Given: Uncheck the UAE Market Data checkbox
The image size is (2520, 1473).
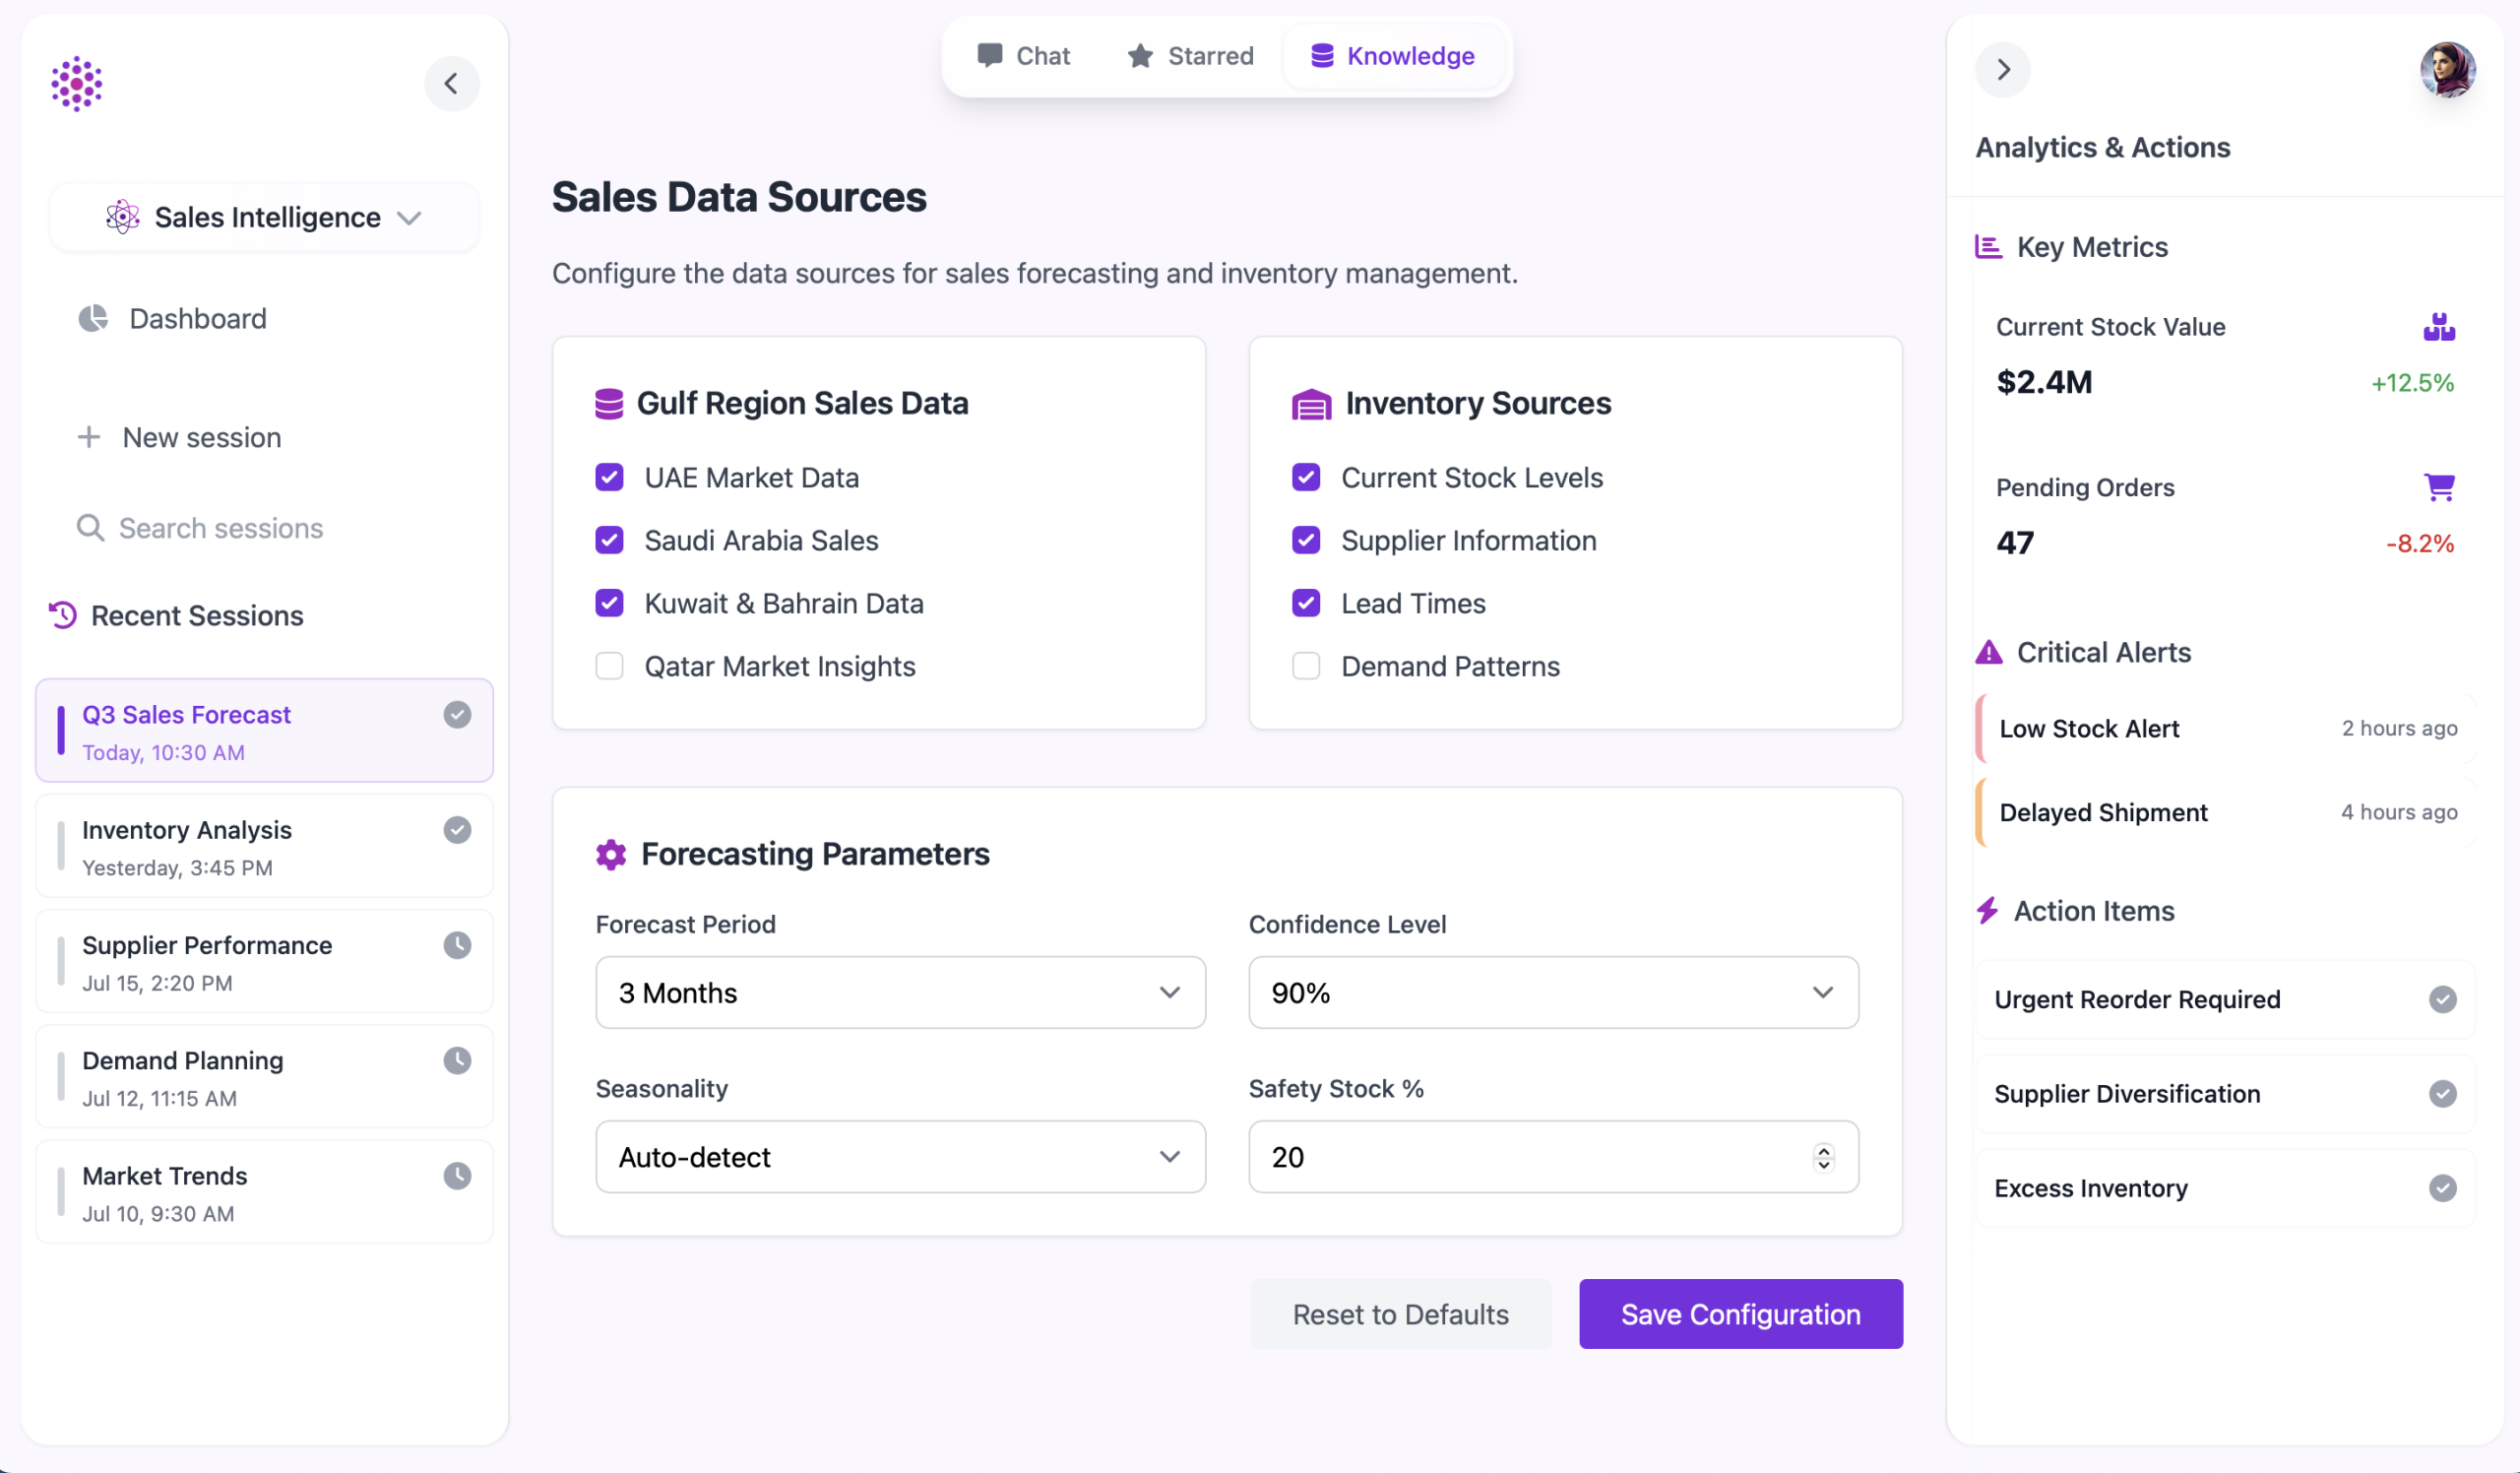Looking at the screenshot, I should [609, 477].
